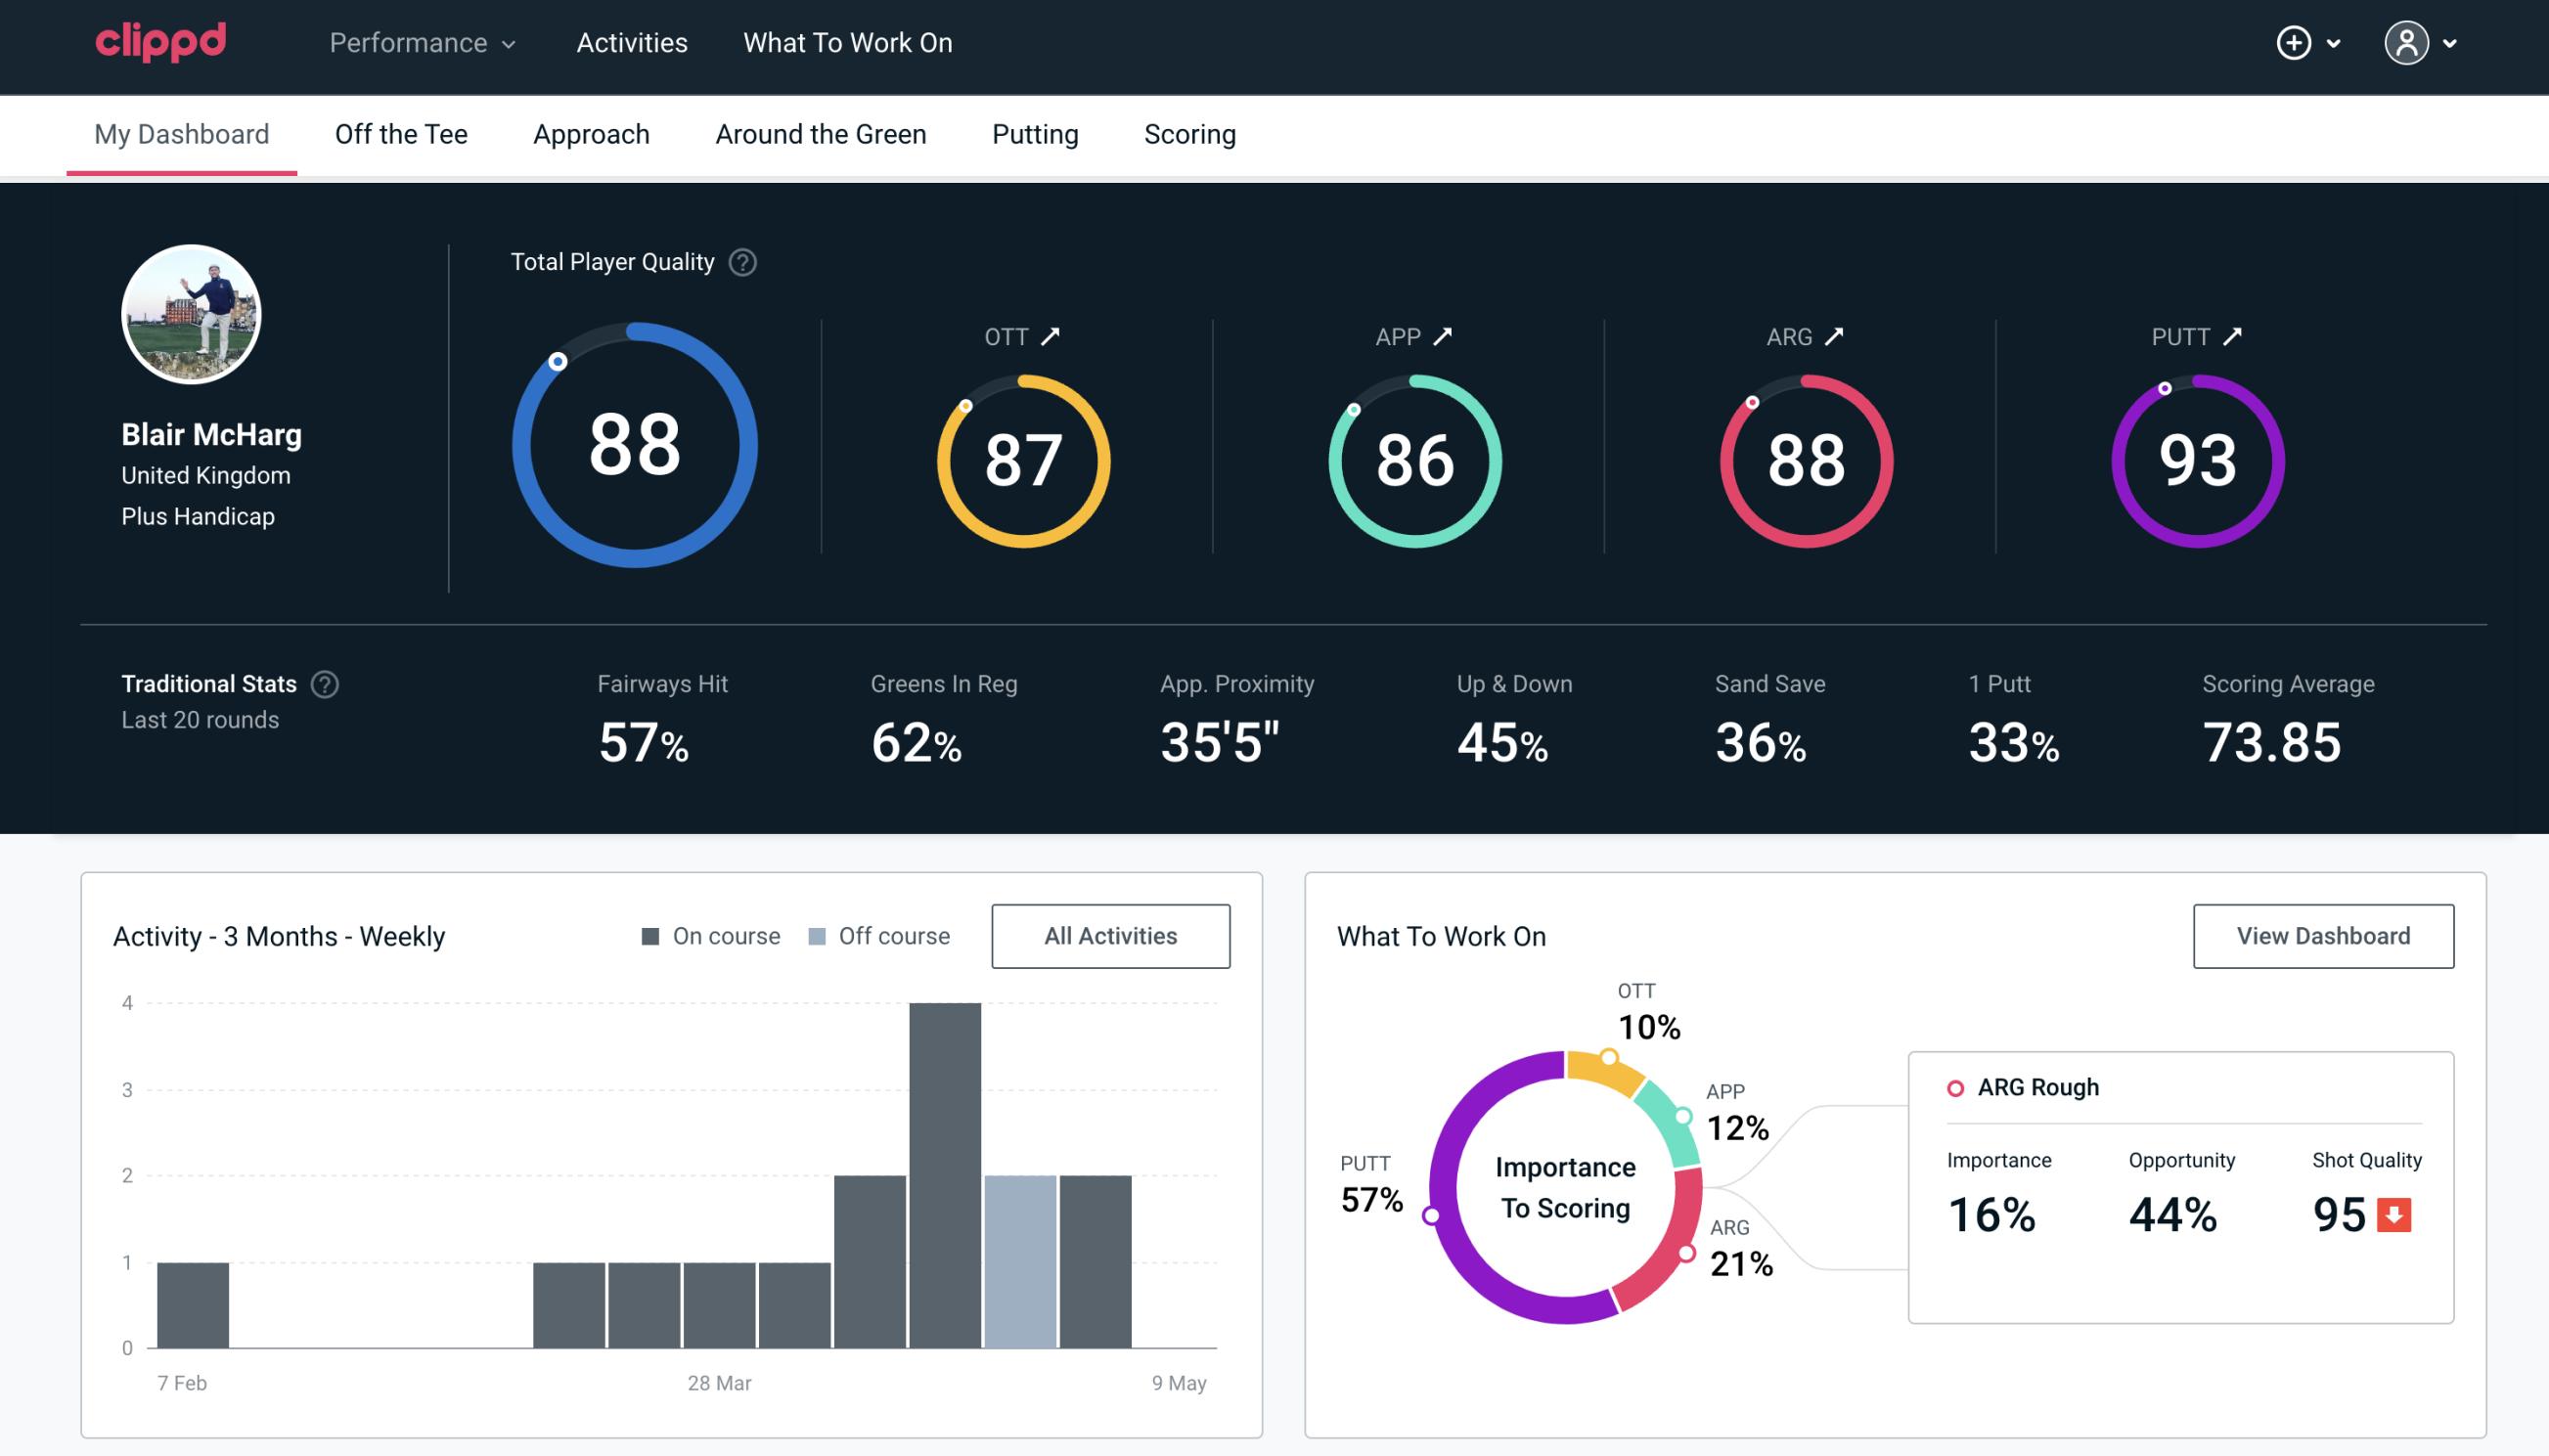
Task: Click the add activity plus icon
Action: (x=2294, y=42)
